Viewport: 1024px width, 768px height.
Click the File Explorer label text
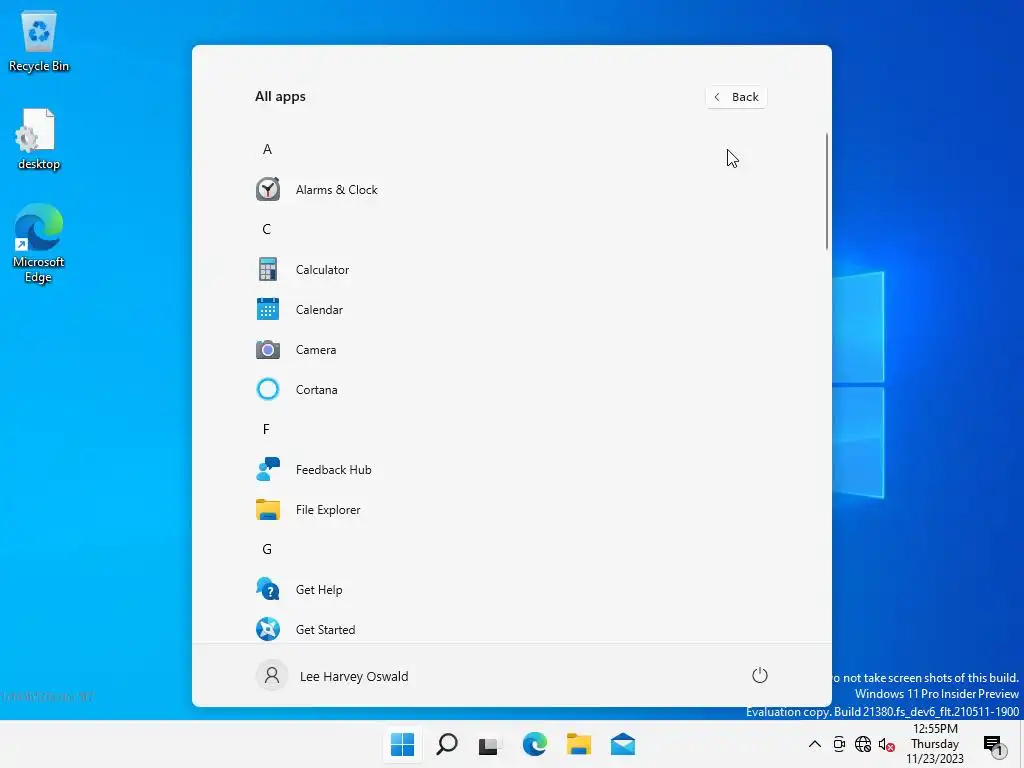[328, 509]
